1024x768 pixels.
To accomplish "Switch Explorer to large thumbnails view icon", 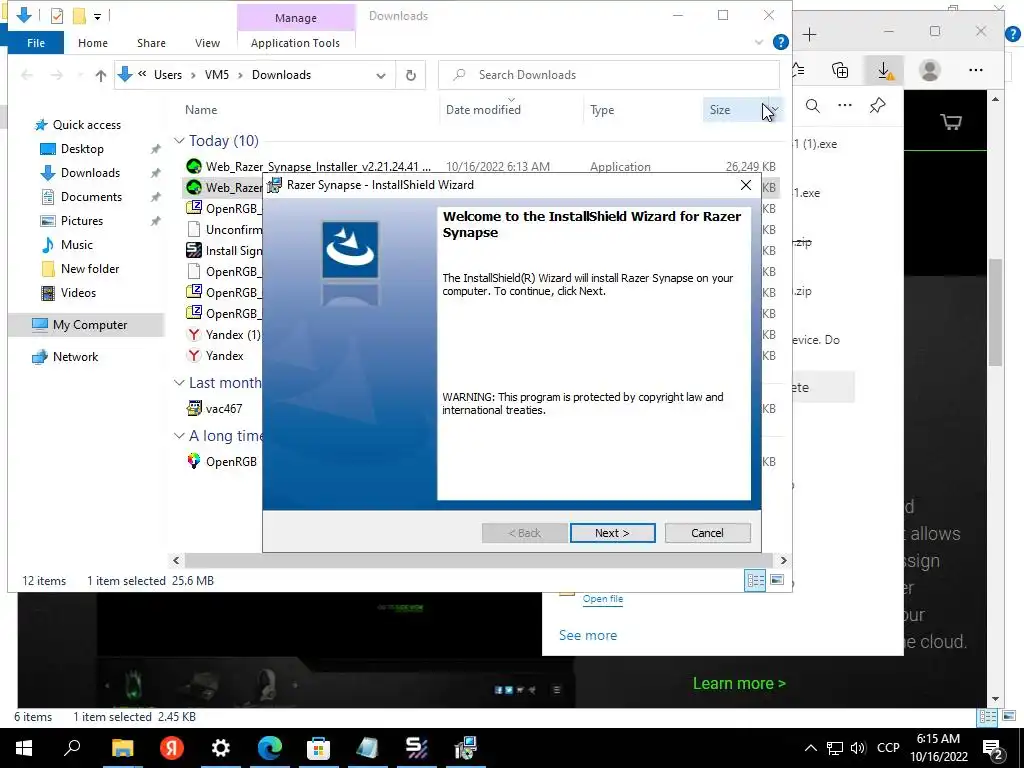I will (x=776, y=580).
